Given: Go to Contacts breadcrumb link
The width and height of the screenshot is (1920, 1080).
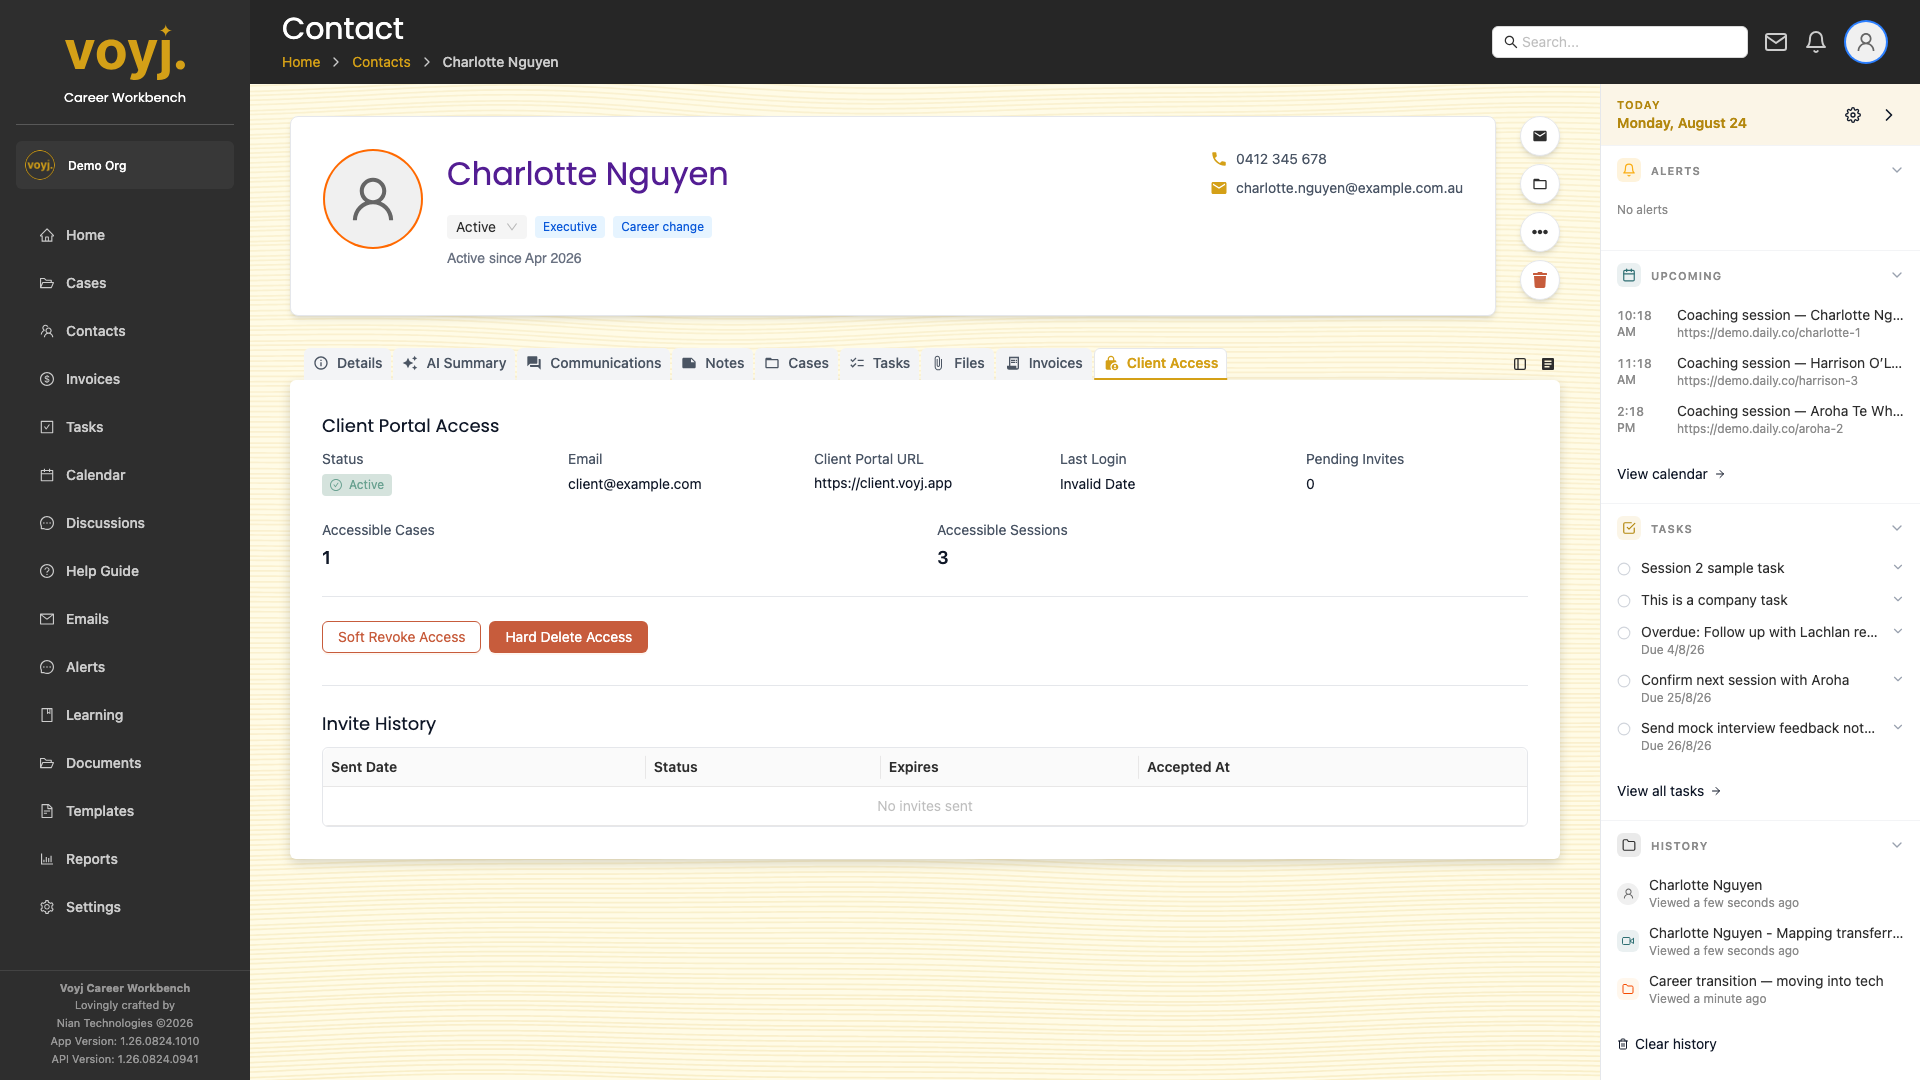Looking at the screenshot, I should pyautogui.click(x=381, y=62).
